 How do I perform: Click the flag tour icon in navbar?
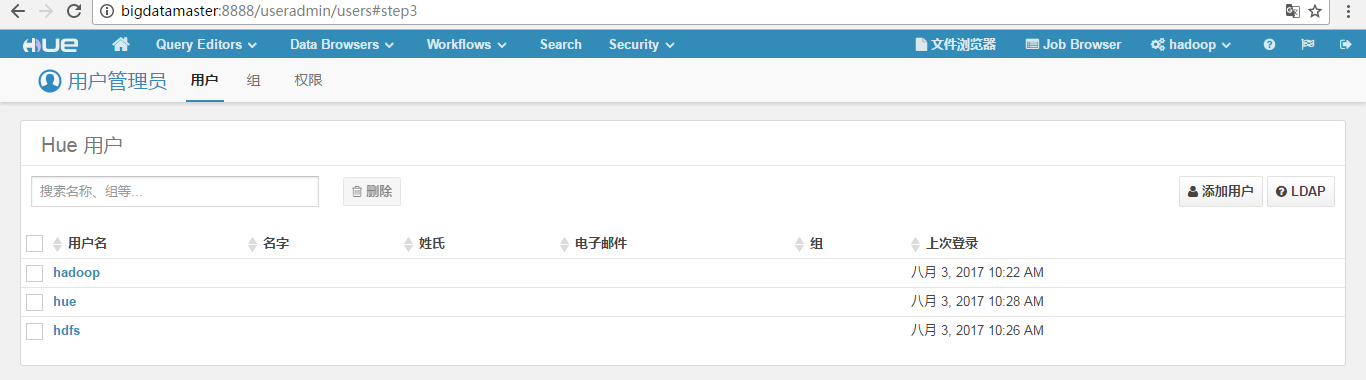click(x=1307, y=45)
